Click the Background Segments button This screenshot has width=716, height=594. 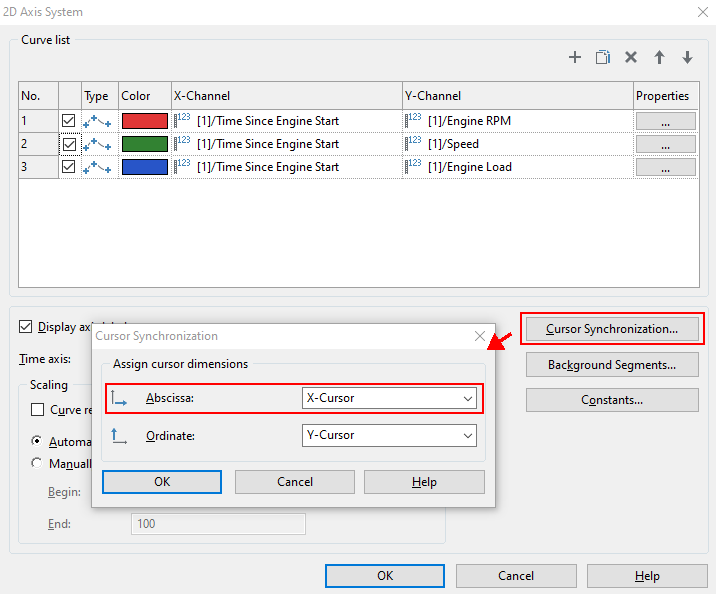(611, 365)
